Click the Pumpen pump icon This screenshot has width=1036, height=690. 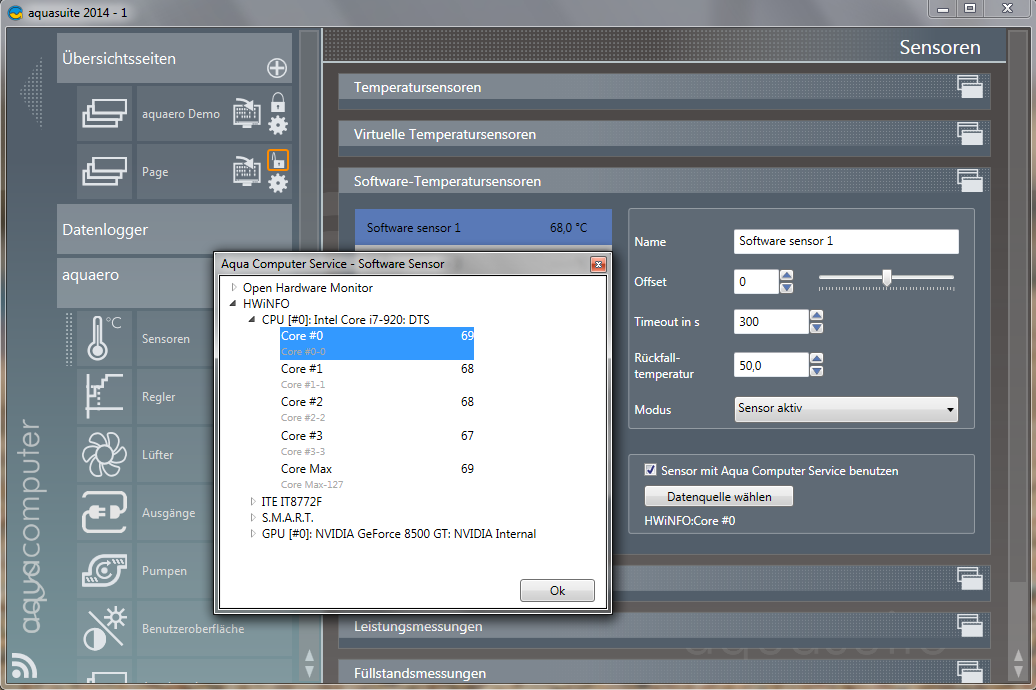105,570
